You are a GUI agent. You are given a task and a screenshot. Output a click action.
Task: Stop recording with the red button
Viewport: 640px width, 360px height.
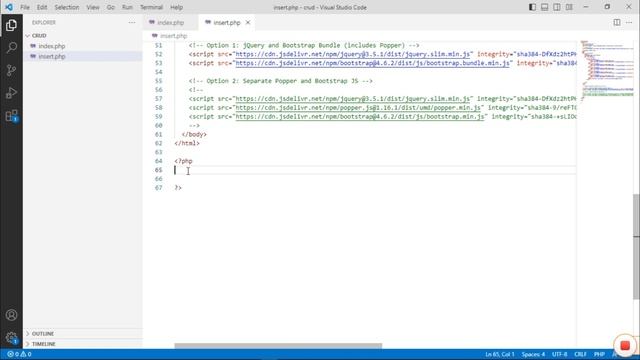pos(625,345)
